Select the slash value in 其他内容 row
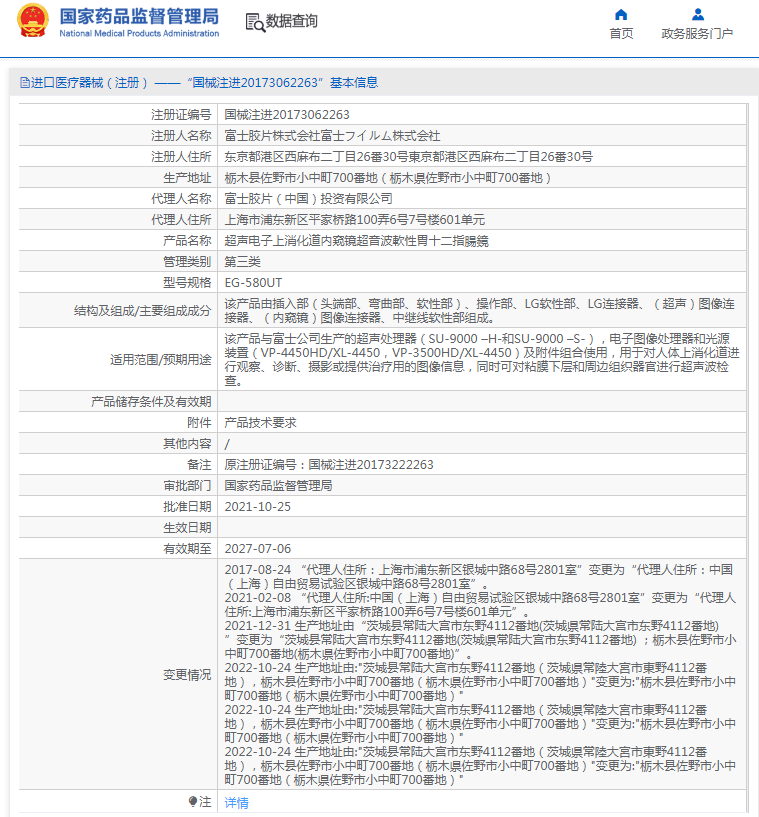 [227, 444]
